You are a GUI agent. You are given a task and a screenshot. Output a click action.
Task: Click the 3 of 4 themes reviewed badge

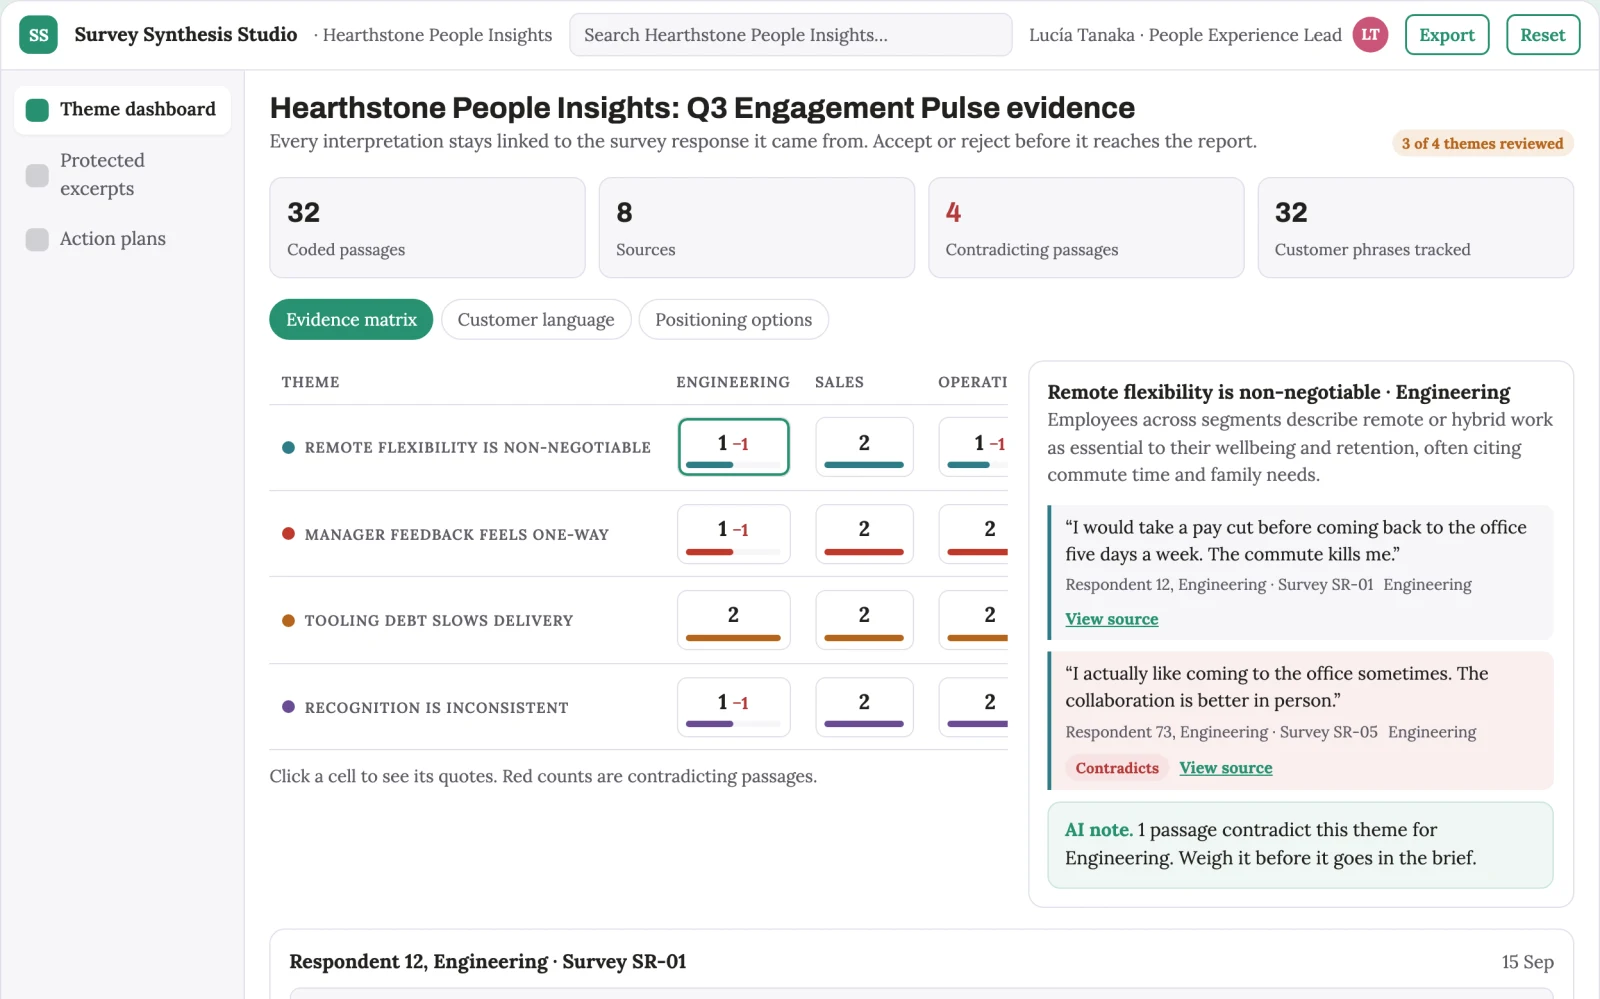(1482, 143)
